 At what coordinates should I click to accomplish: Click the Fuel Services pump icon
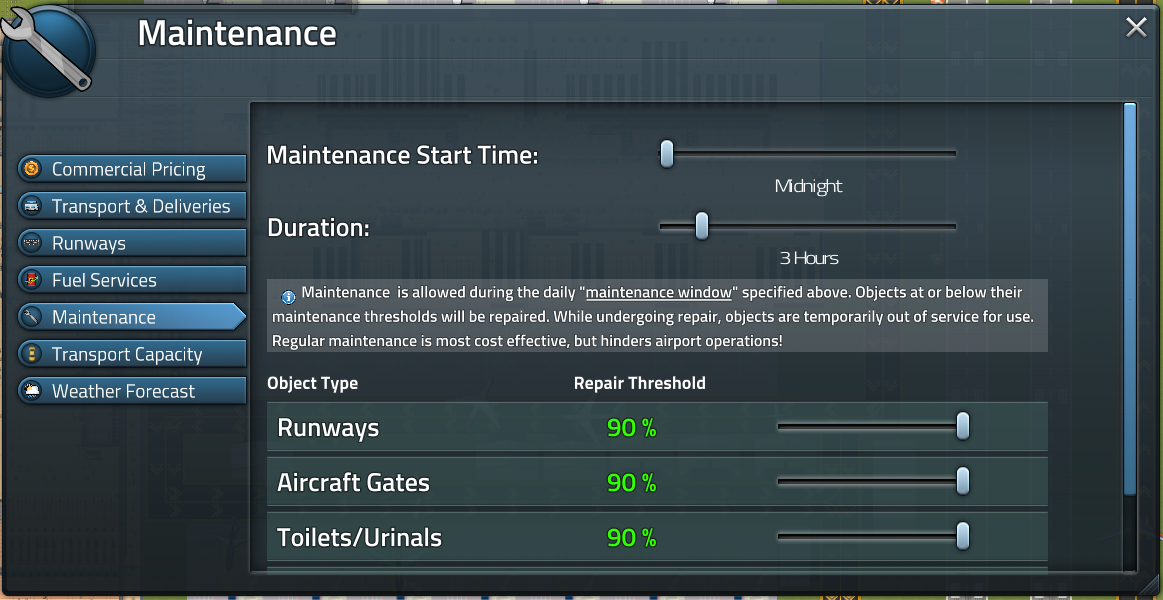31,280
